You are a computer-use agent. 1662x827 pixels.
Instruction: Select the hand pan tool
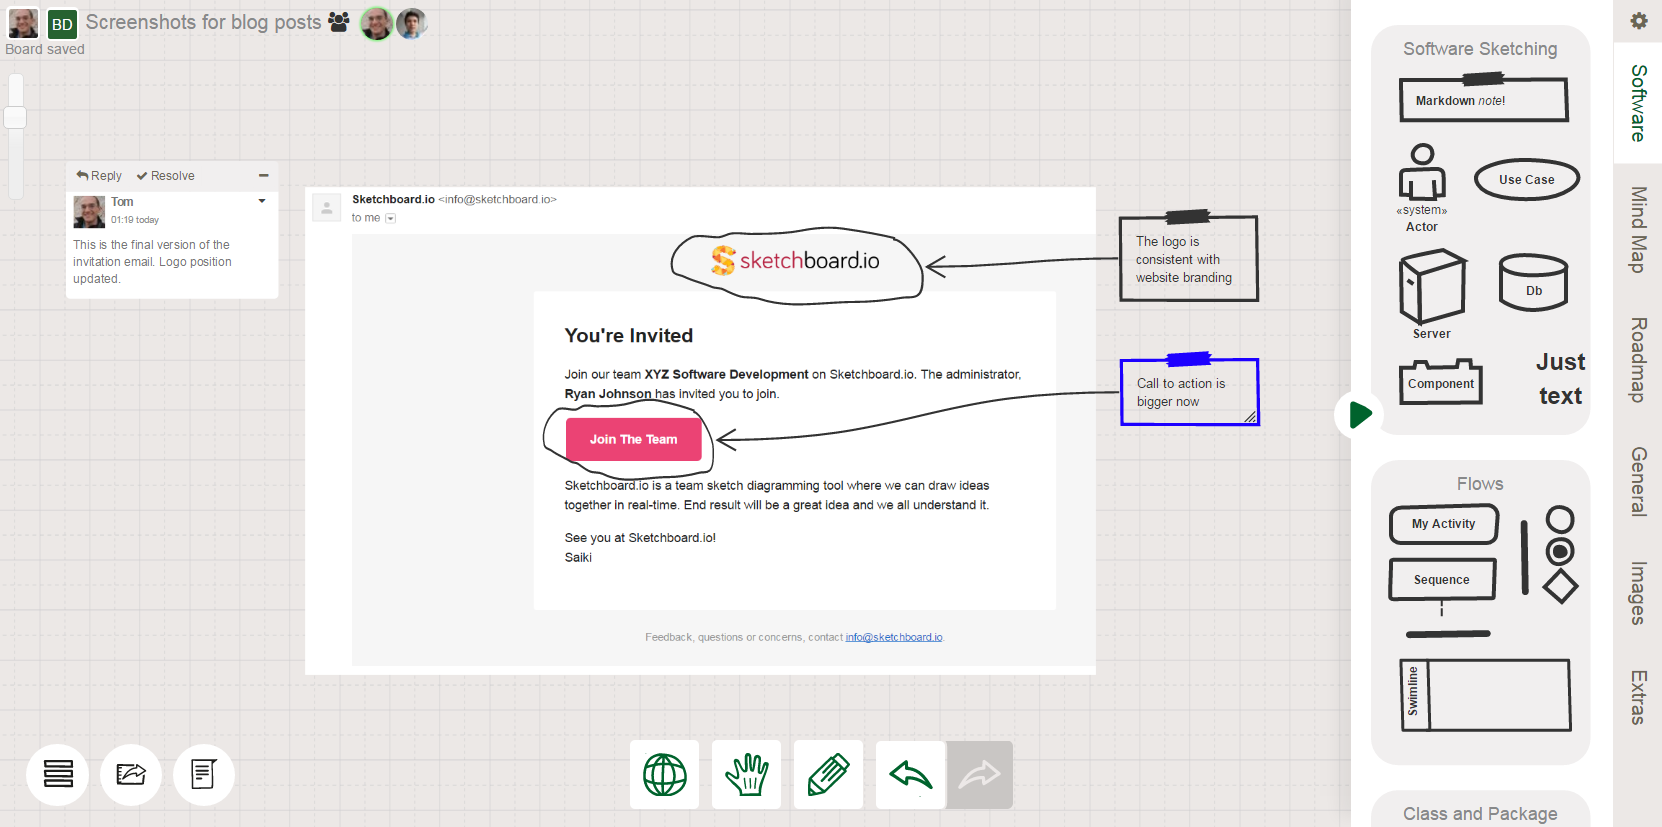[x=747, y=775]
